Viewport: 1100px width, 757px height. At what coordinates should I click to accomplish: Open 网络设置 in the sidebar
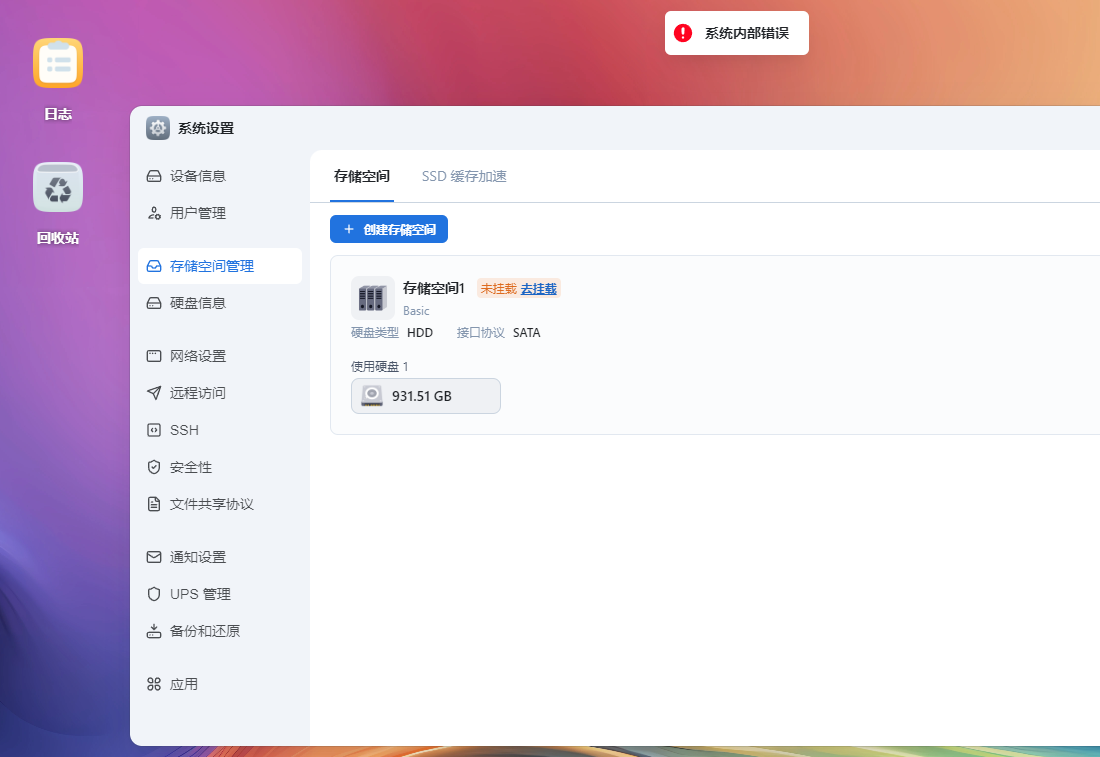(x=197, y=356)
